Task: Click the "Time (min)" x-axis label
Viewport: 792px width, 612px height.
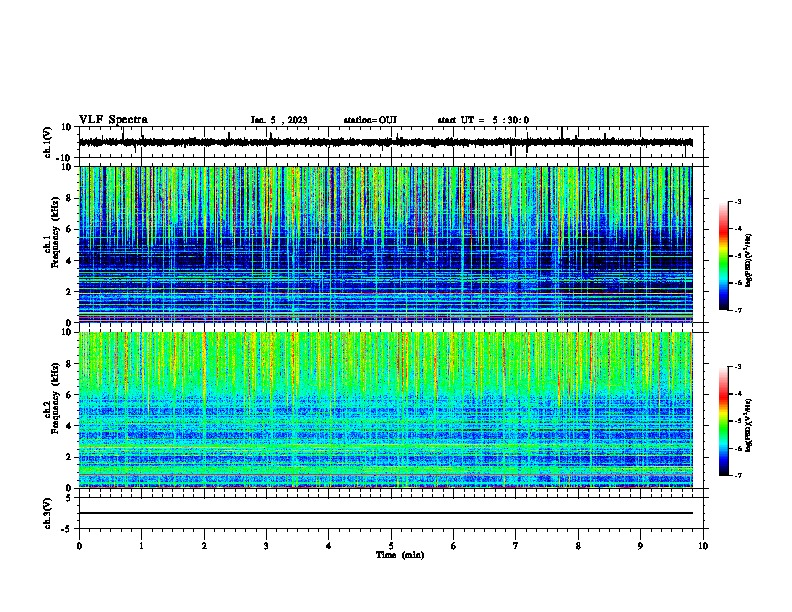Action: click(x=400, y=555)
